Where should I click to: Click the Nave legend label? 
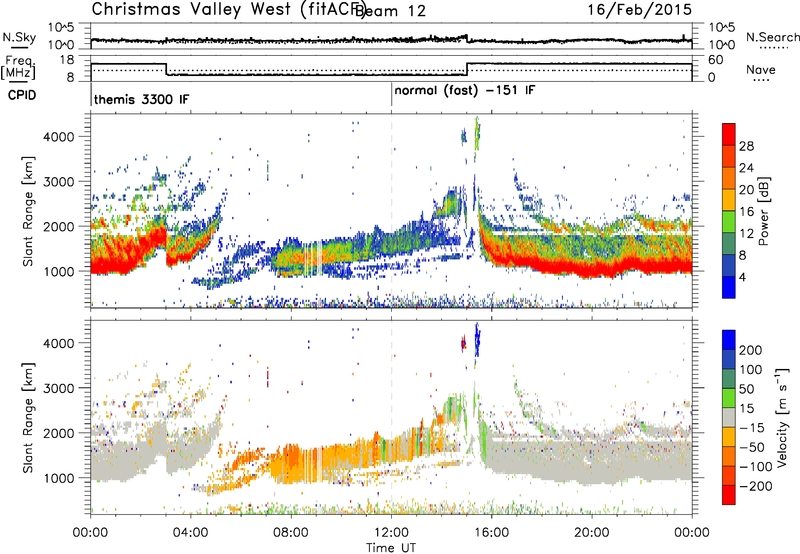point(761,69)
